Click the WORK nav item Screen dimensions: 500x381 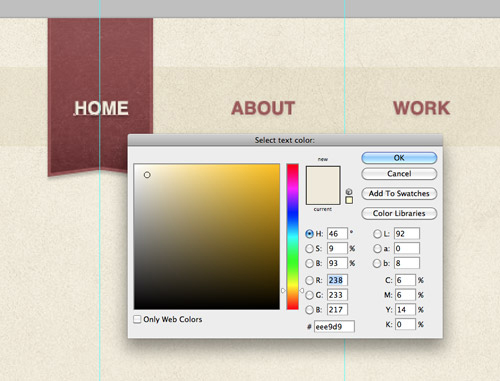point(422,108)
